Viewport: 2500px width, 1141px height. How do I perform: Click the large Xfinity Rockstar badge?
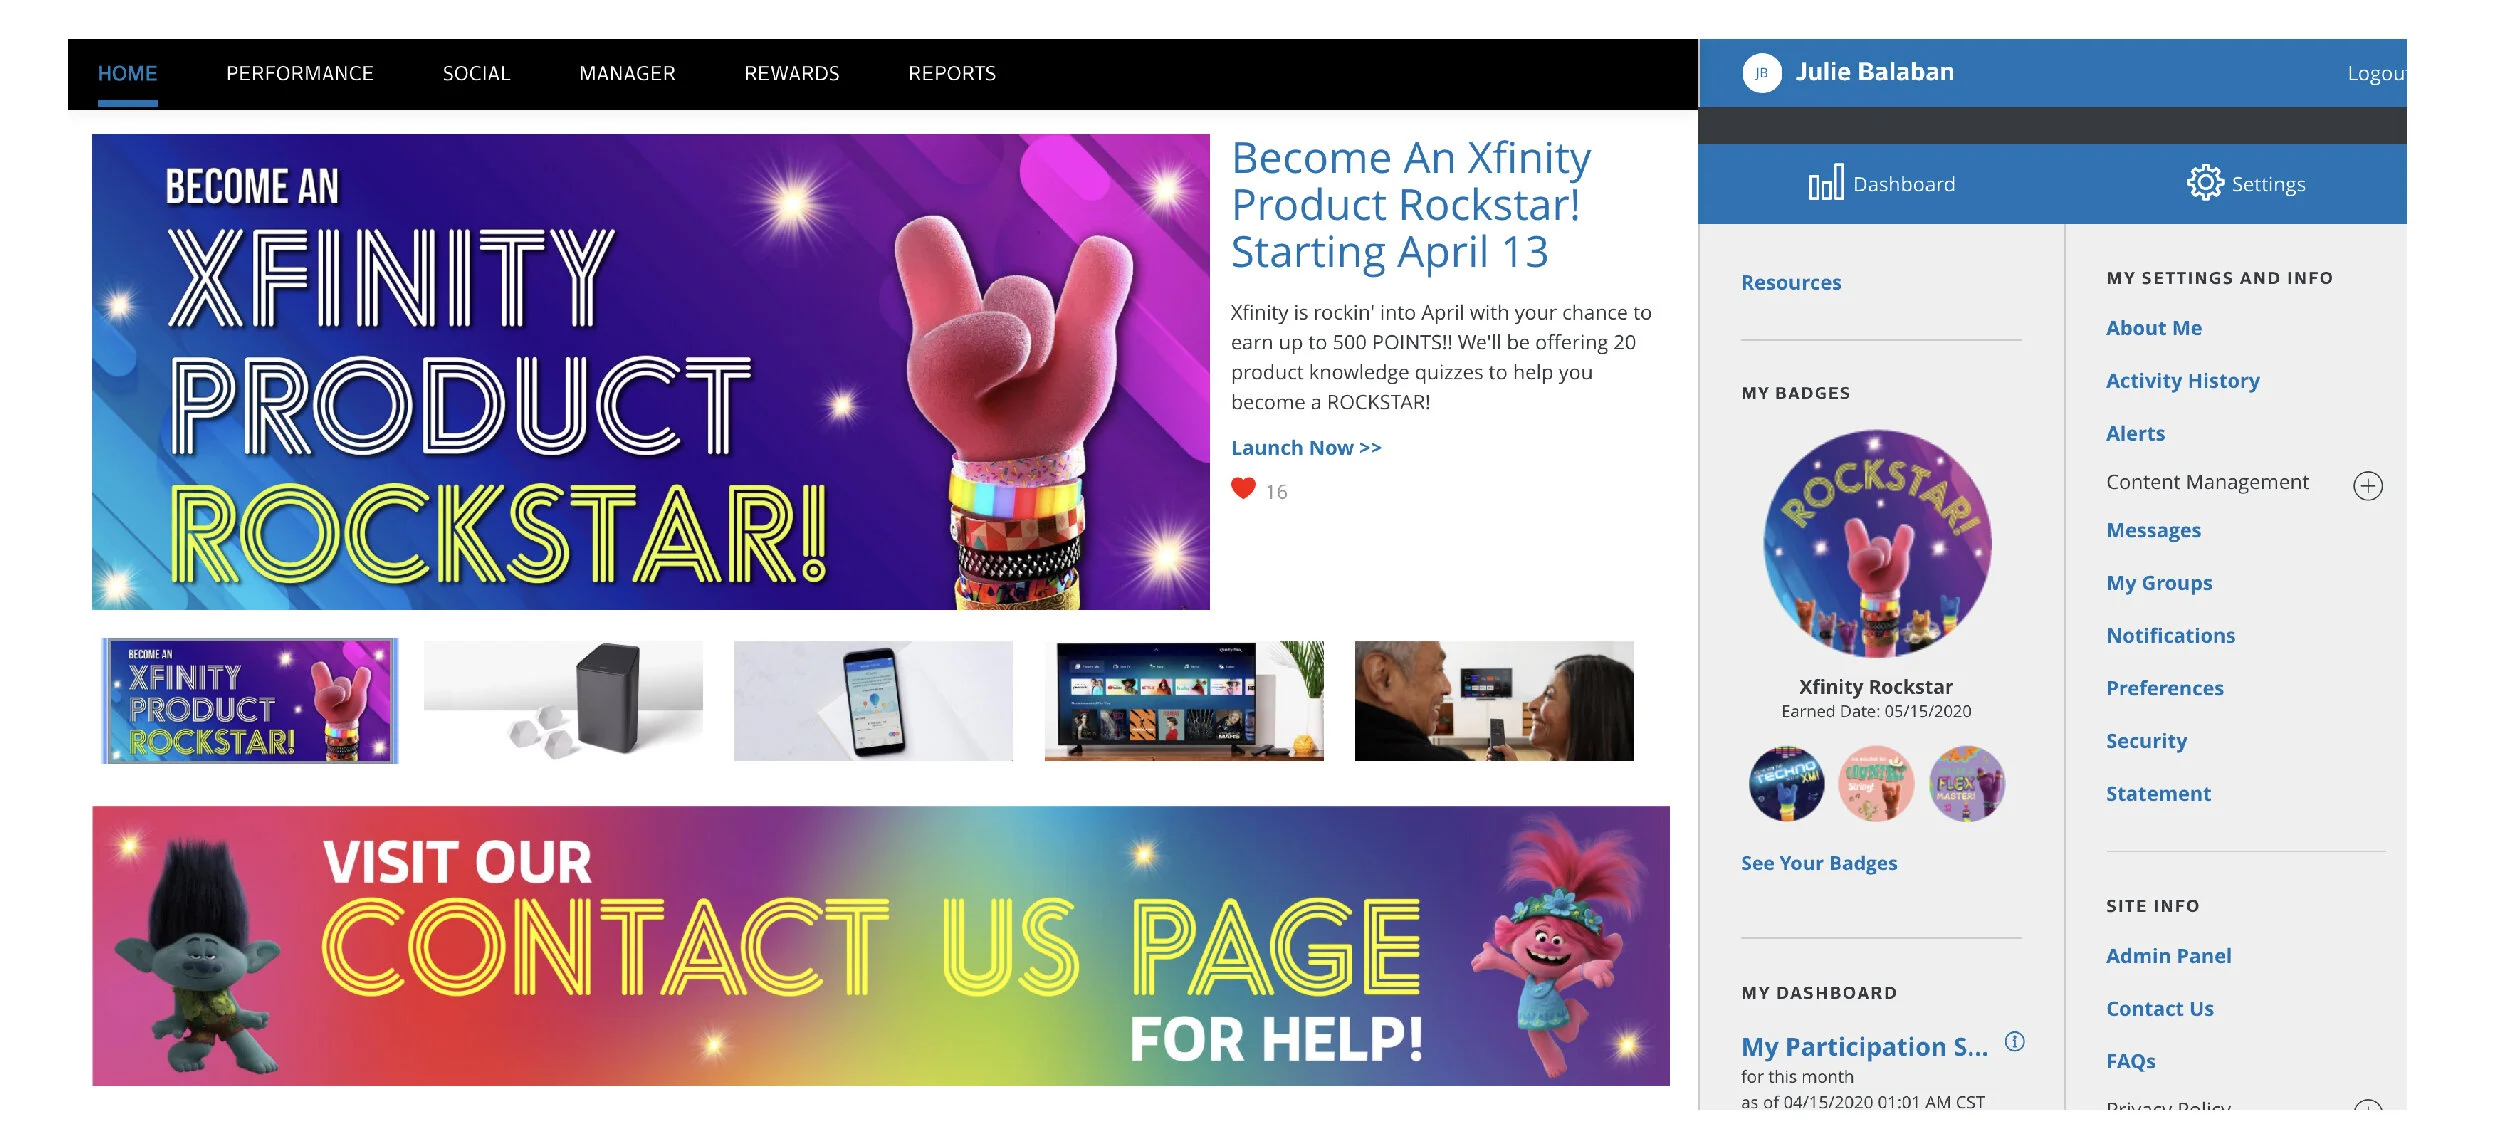[1877, 544]
